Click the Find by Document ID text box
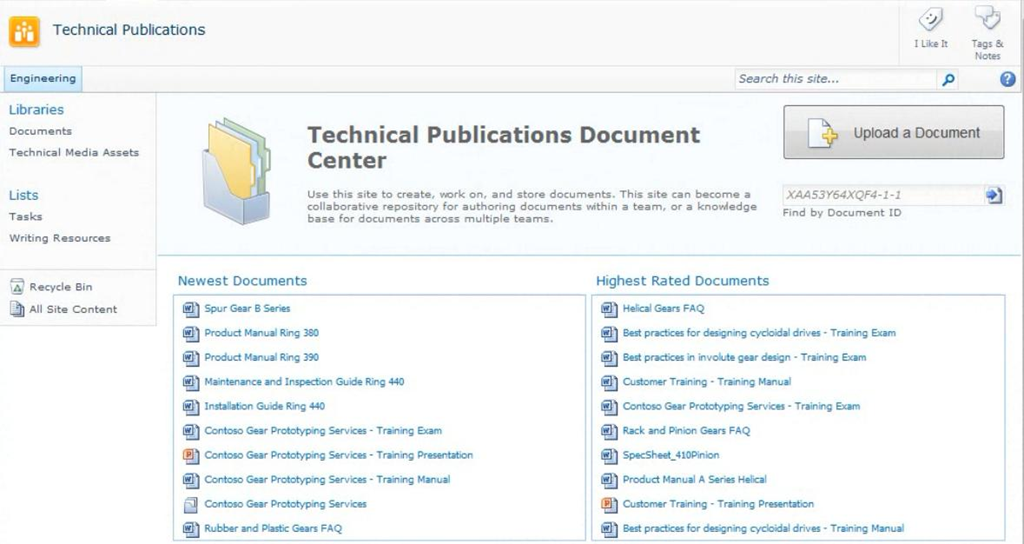The height and width of the screenshot is (544, 1024). tap(884, 195)
